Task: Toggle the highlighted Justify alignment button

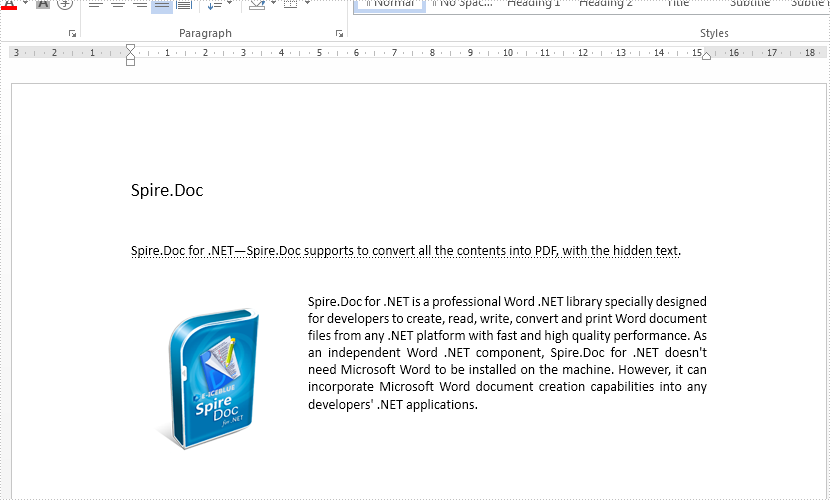Action: 162,5
